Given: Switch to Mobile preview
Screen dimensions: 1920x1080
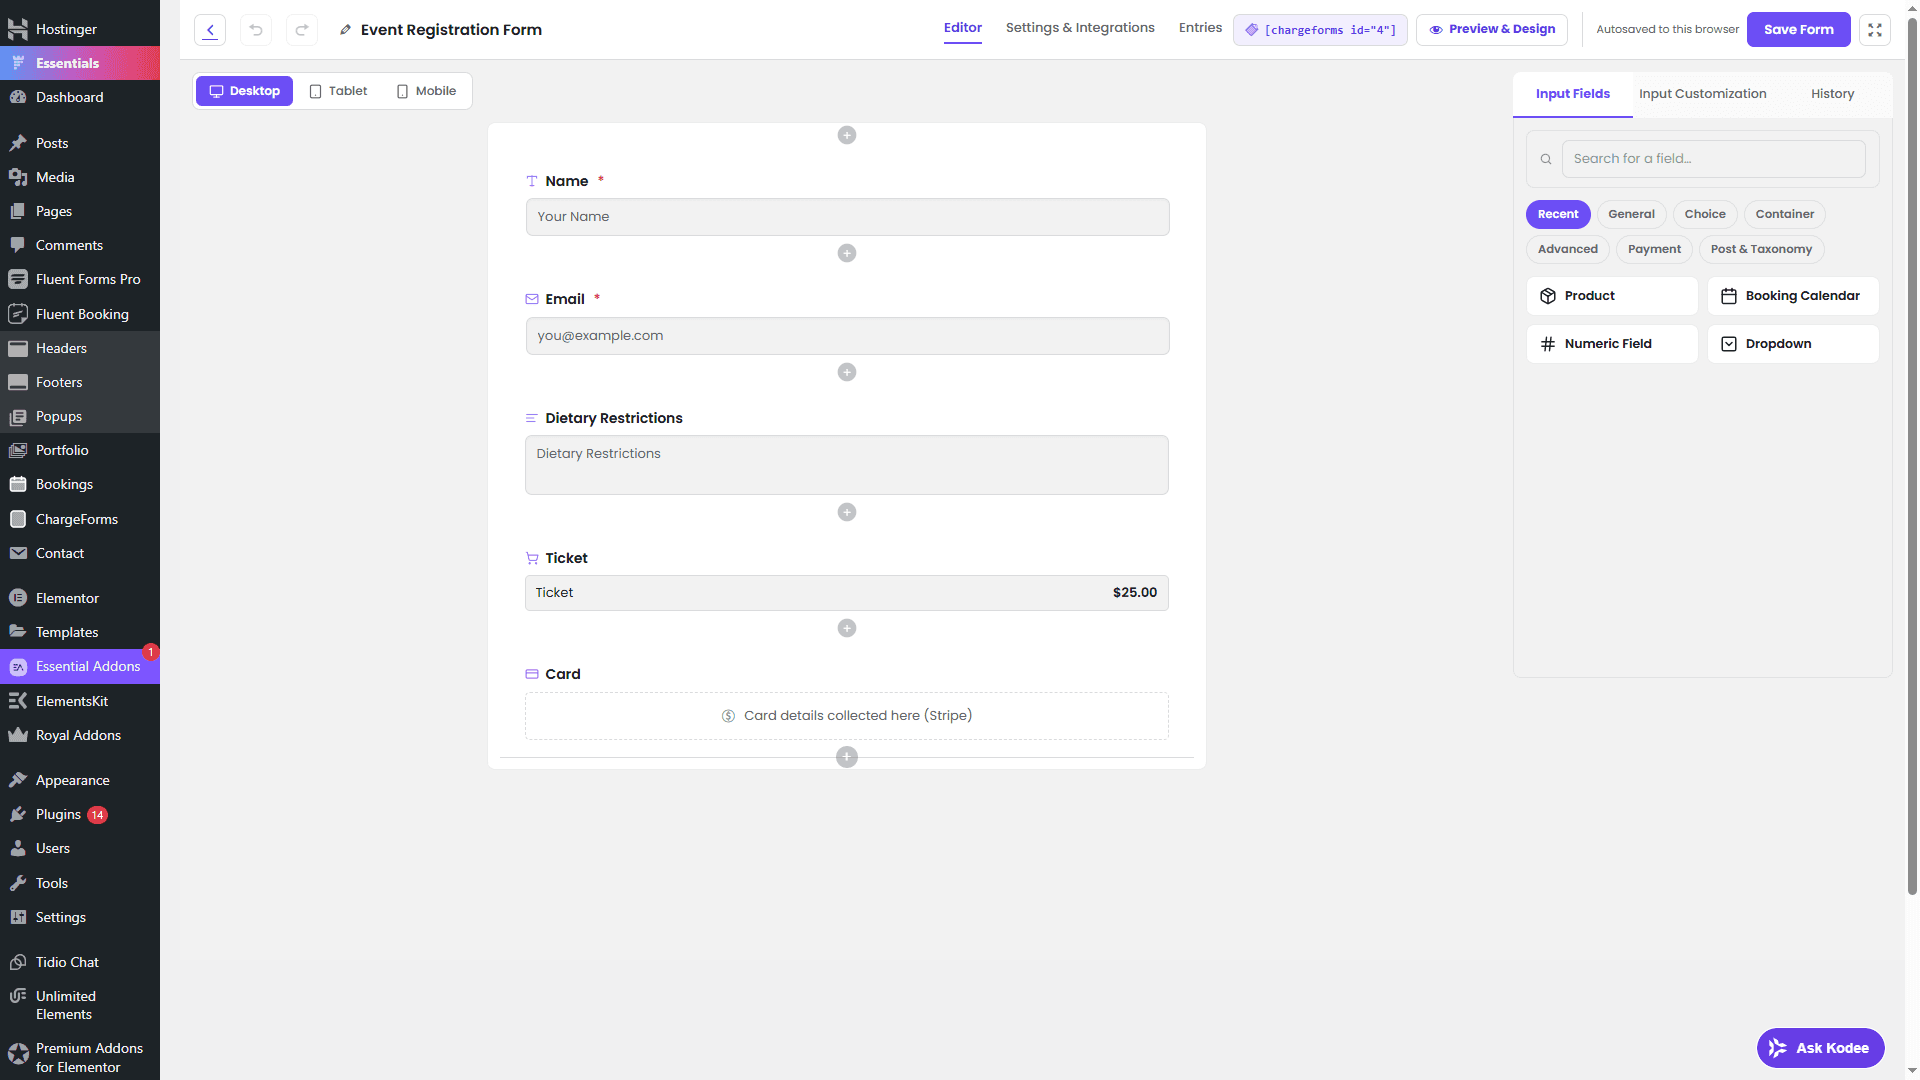Looking at the screenshot, I should tap(426, 91).
